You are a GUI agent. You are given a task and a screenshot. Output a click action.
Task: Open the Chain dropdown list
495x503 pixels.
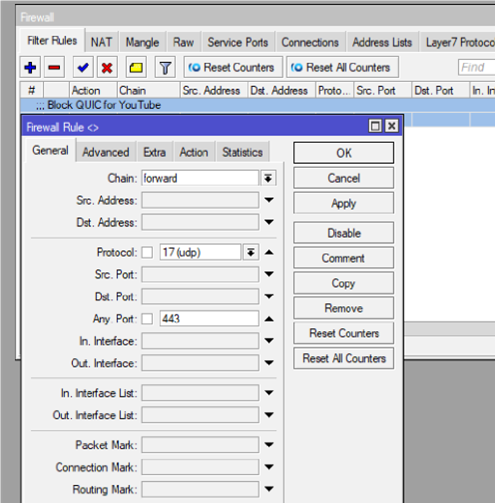tap(268, 178)
